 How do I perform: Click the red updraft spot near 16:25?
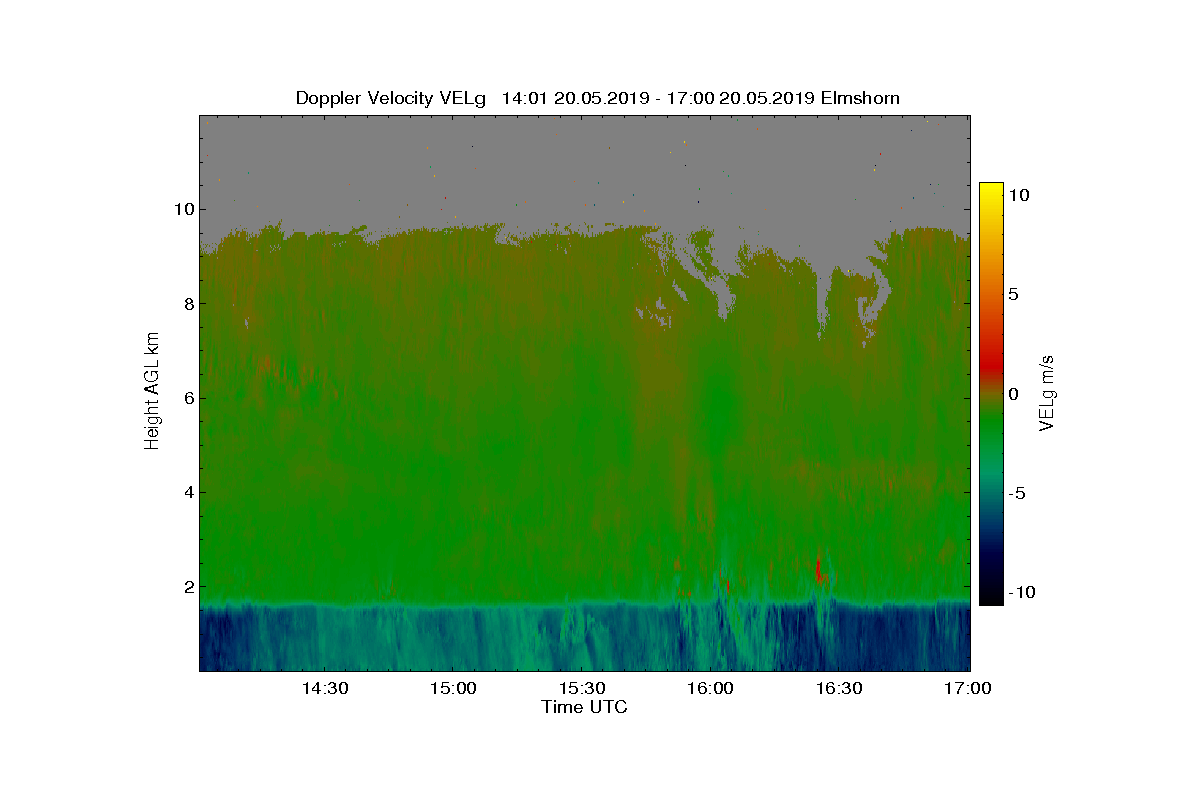point(818,570)
